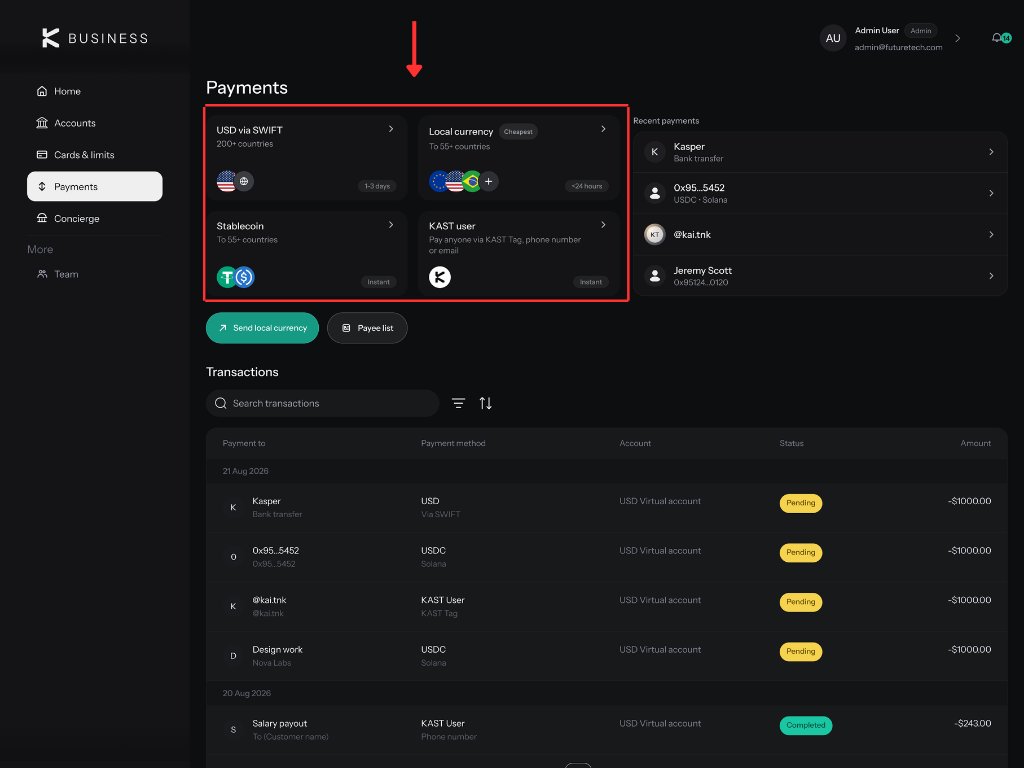The height and width of the screenshot is (768, 1024).
Task: Click Jeremy Scott avatar icon
Action: (x=654, y=276)
